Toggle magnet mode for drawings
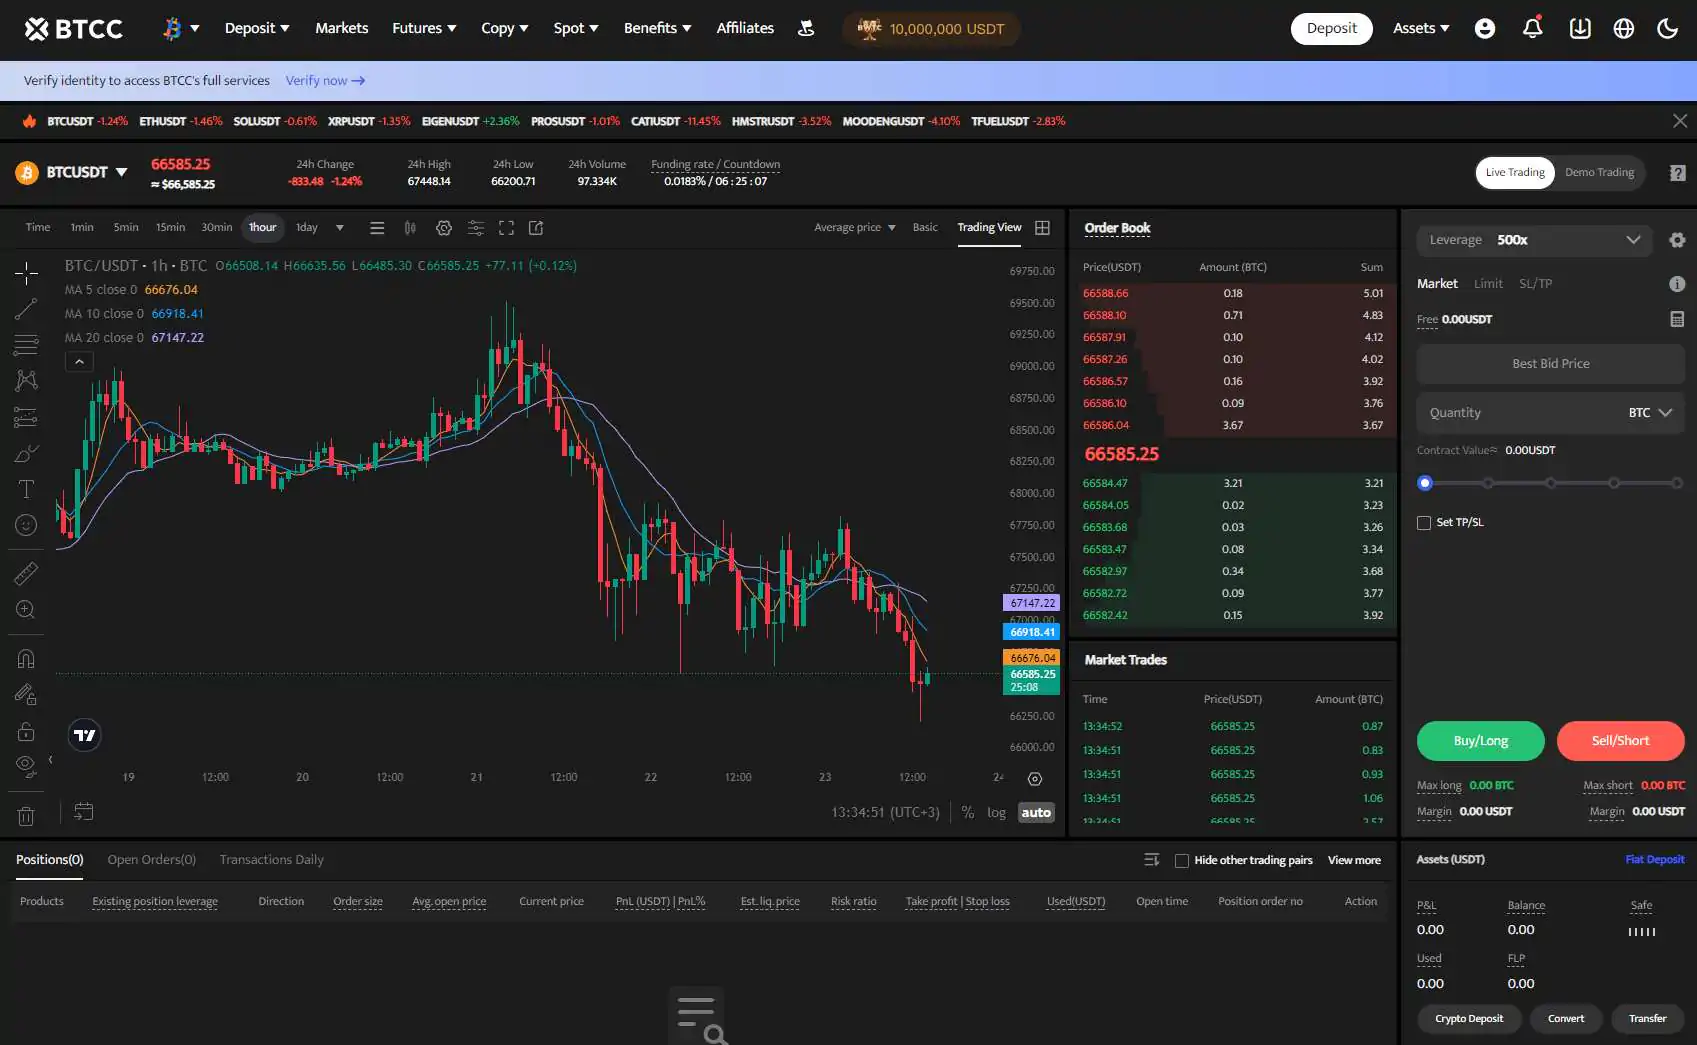Viewport: 1697px width, 1045px height. (26, 659)
